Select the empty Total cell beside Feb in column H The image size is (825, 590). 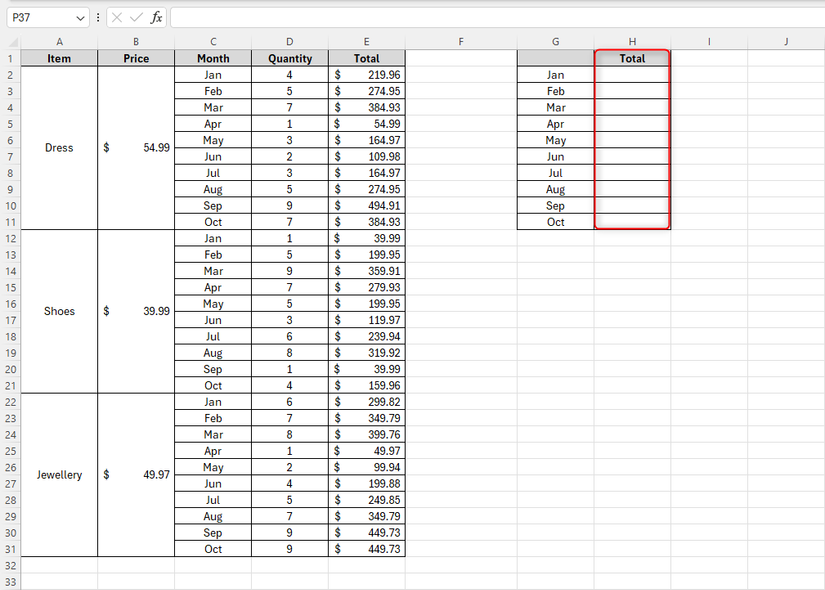[632, 91]
